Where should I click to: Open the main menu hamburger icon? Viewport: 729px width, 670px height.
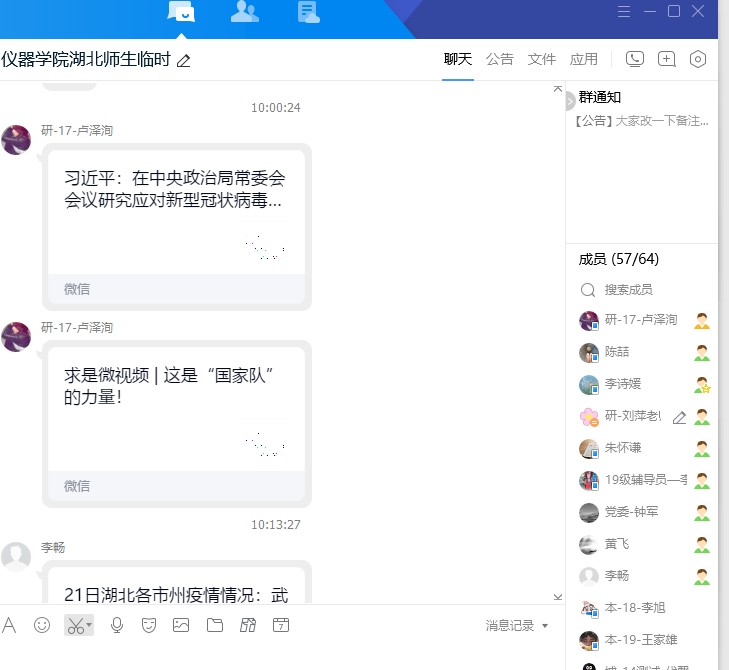[x=624, y=11]
